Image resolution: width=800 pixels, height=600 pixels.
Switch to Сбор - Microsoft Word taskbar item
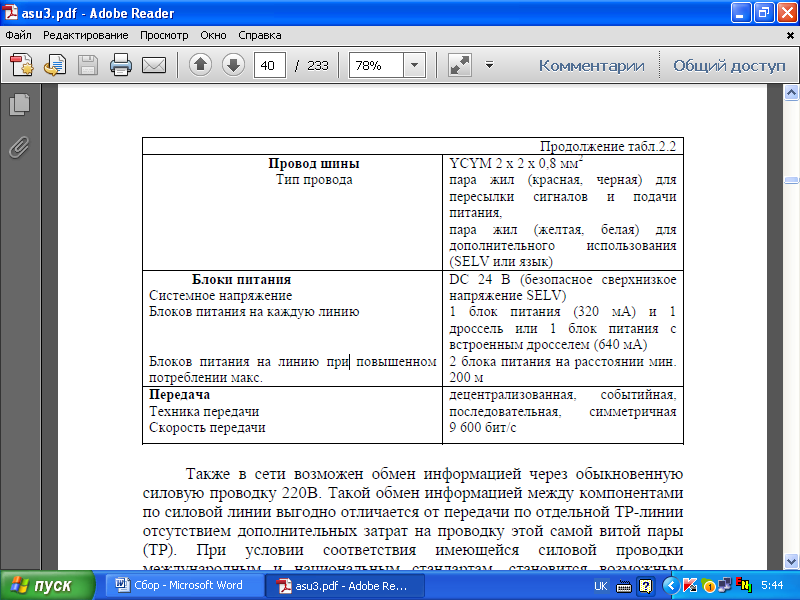(184, 585)
